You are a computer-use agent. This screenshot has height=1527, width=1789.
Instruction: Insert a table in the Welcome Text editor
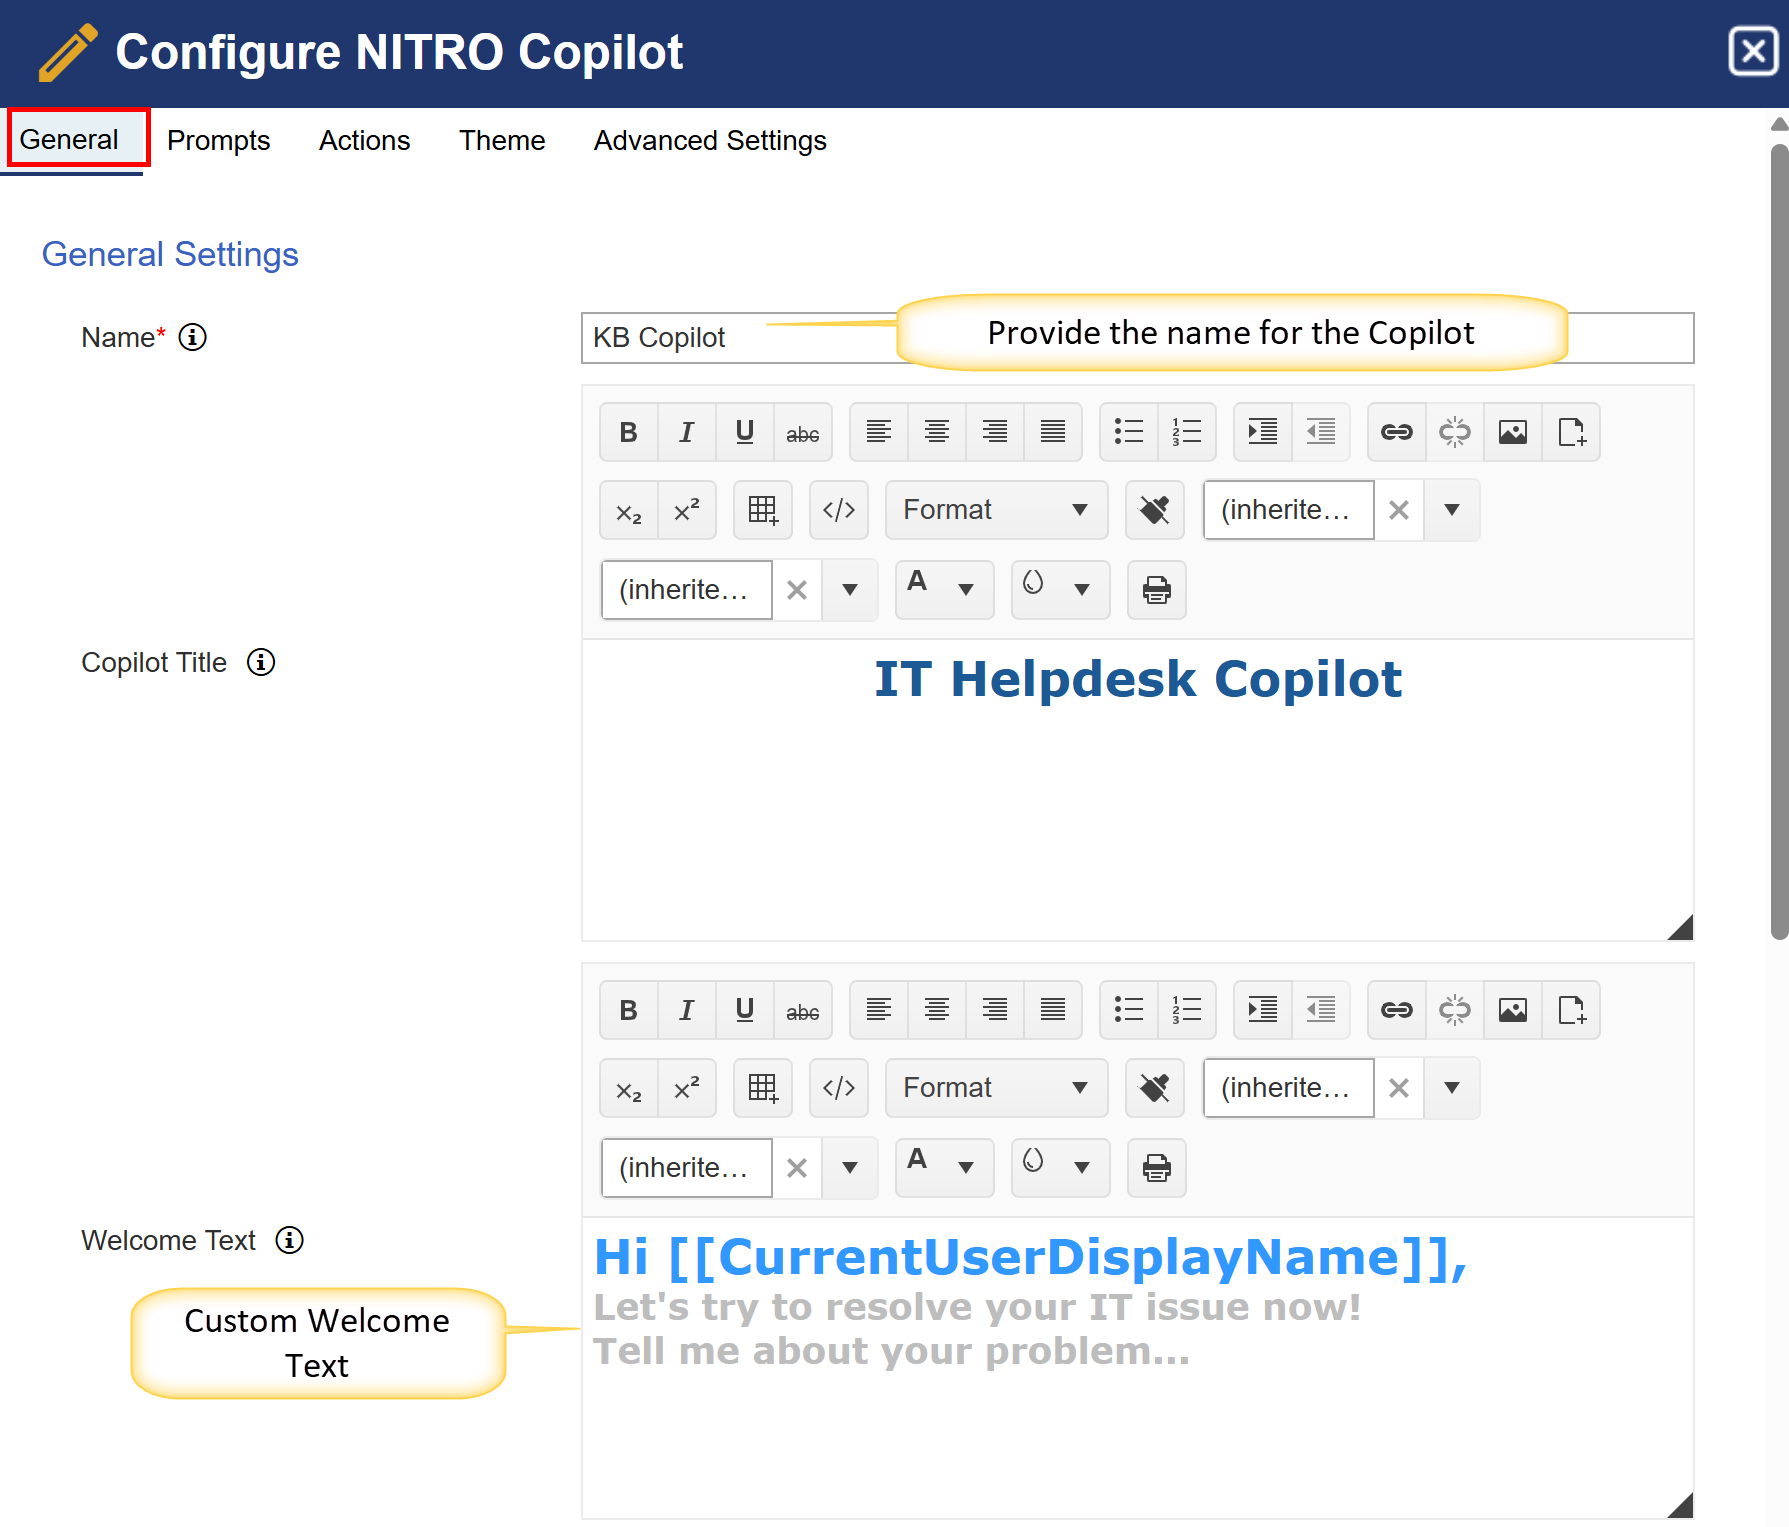click(762, 1088)
